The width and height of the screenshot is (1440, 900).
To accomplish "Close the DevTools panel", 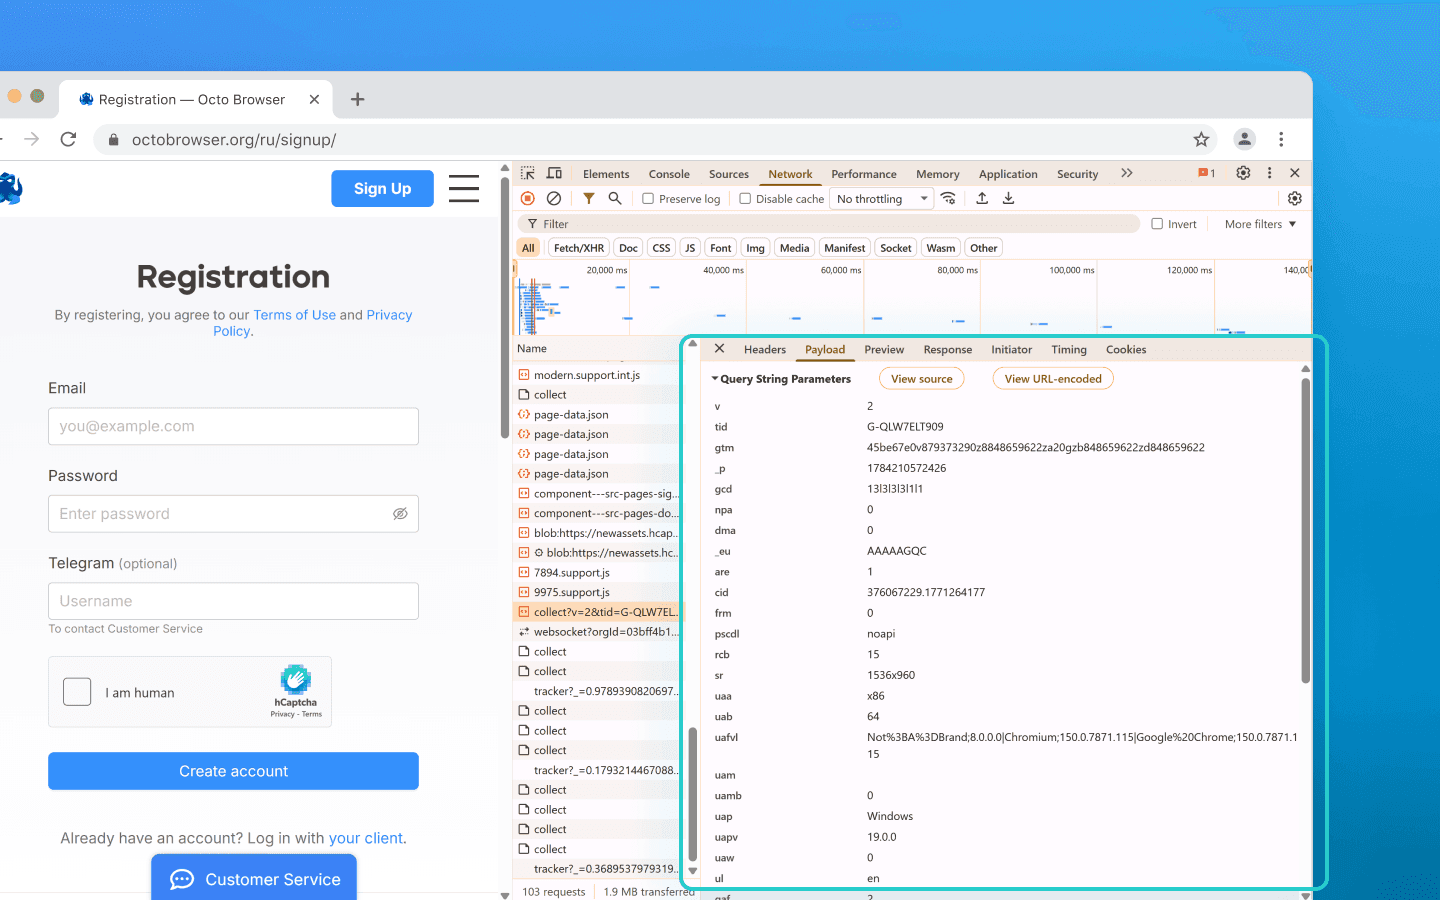I will pos(1295,173).
